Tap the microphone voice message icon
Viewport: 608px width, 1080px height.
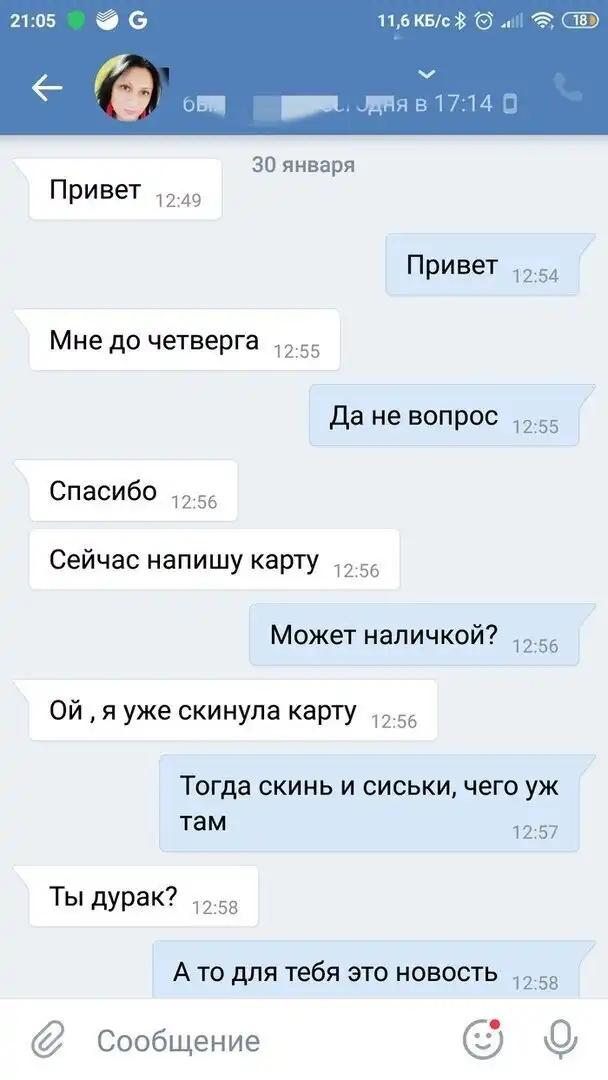[560, 1039]
